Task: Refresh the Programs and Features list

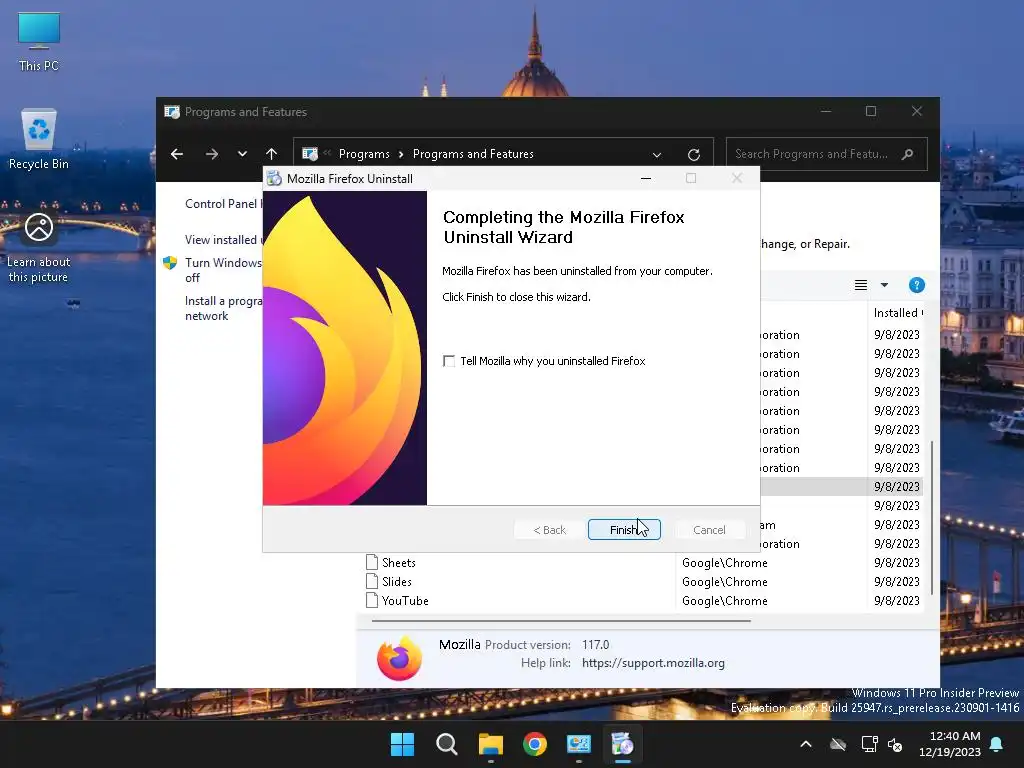Action: click(694, 155)
